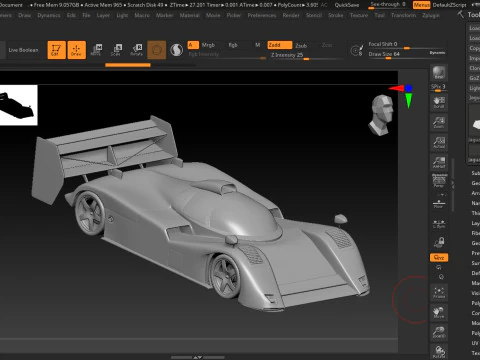Open the Render menu
480x360 pixels.
pos(291,15)
